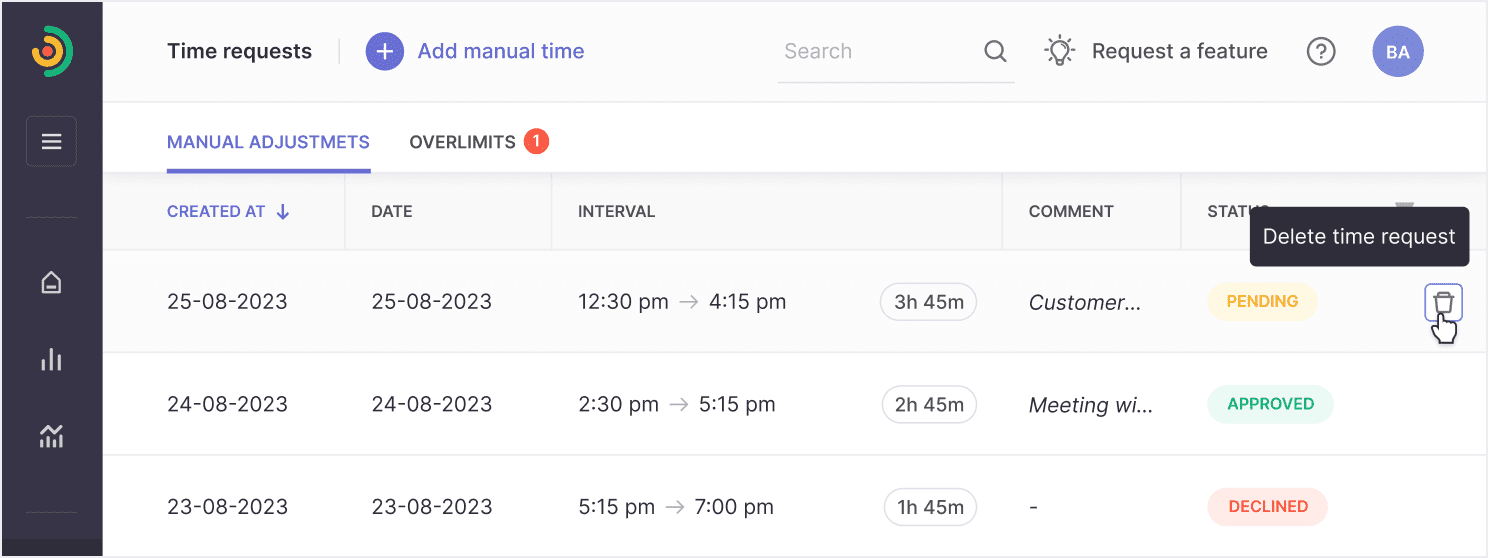Open the BA user avatar menu

1398,51
